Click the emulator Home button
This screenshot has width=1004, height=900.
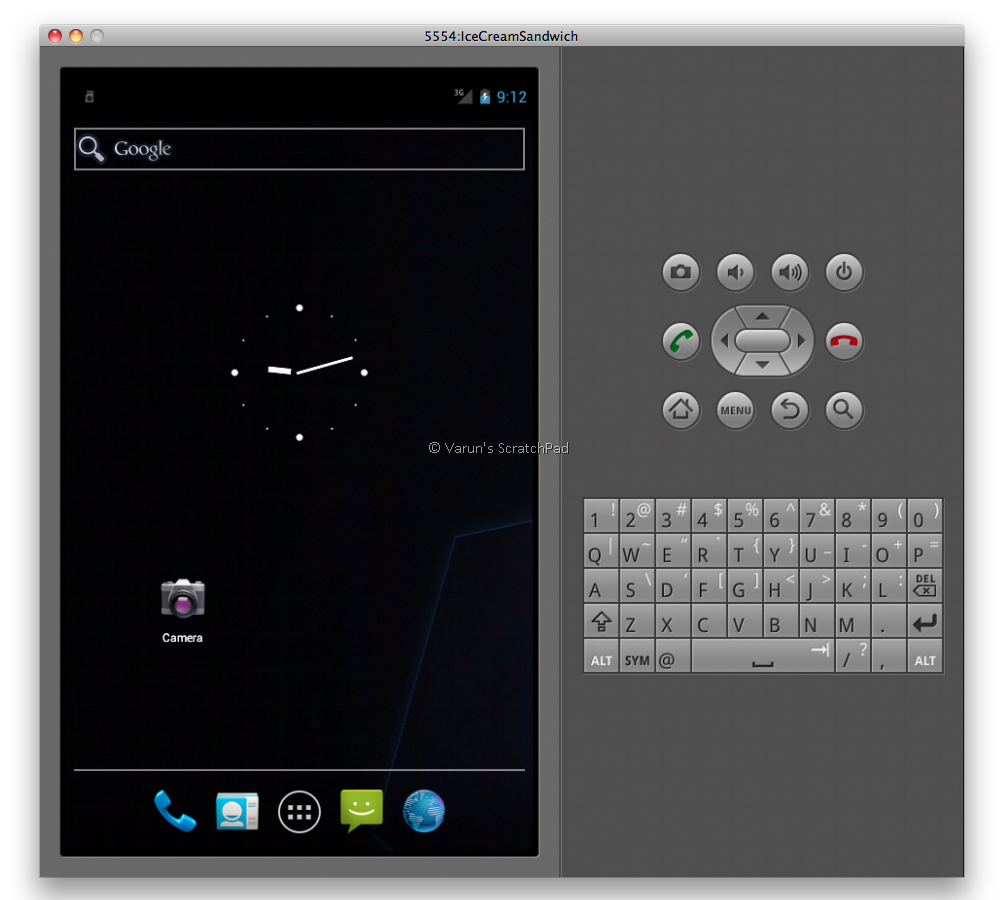click(x=681, y=410)
